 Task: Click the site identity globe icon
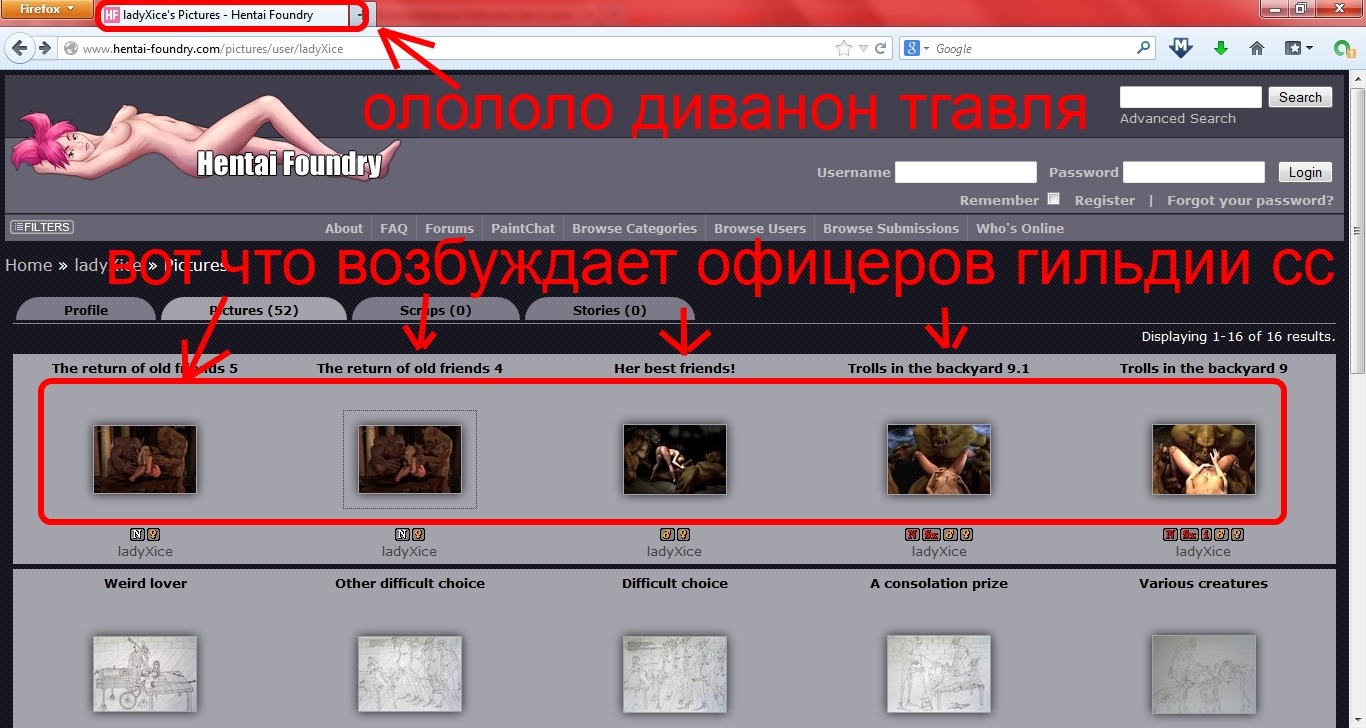click(x=70, y=48)
